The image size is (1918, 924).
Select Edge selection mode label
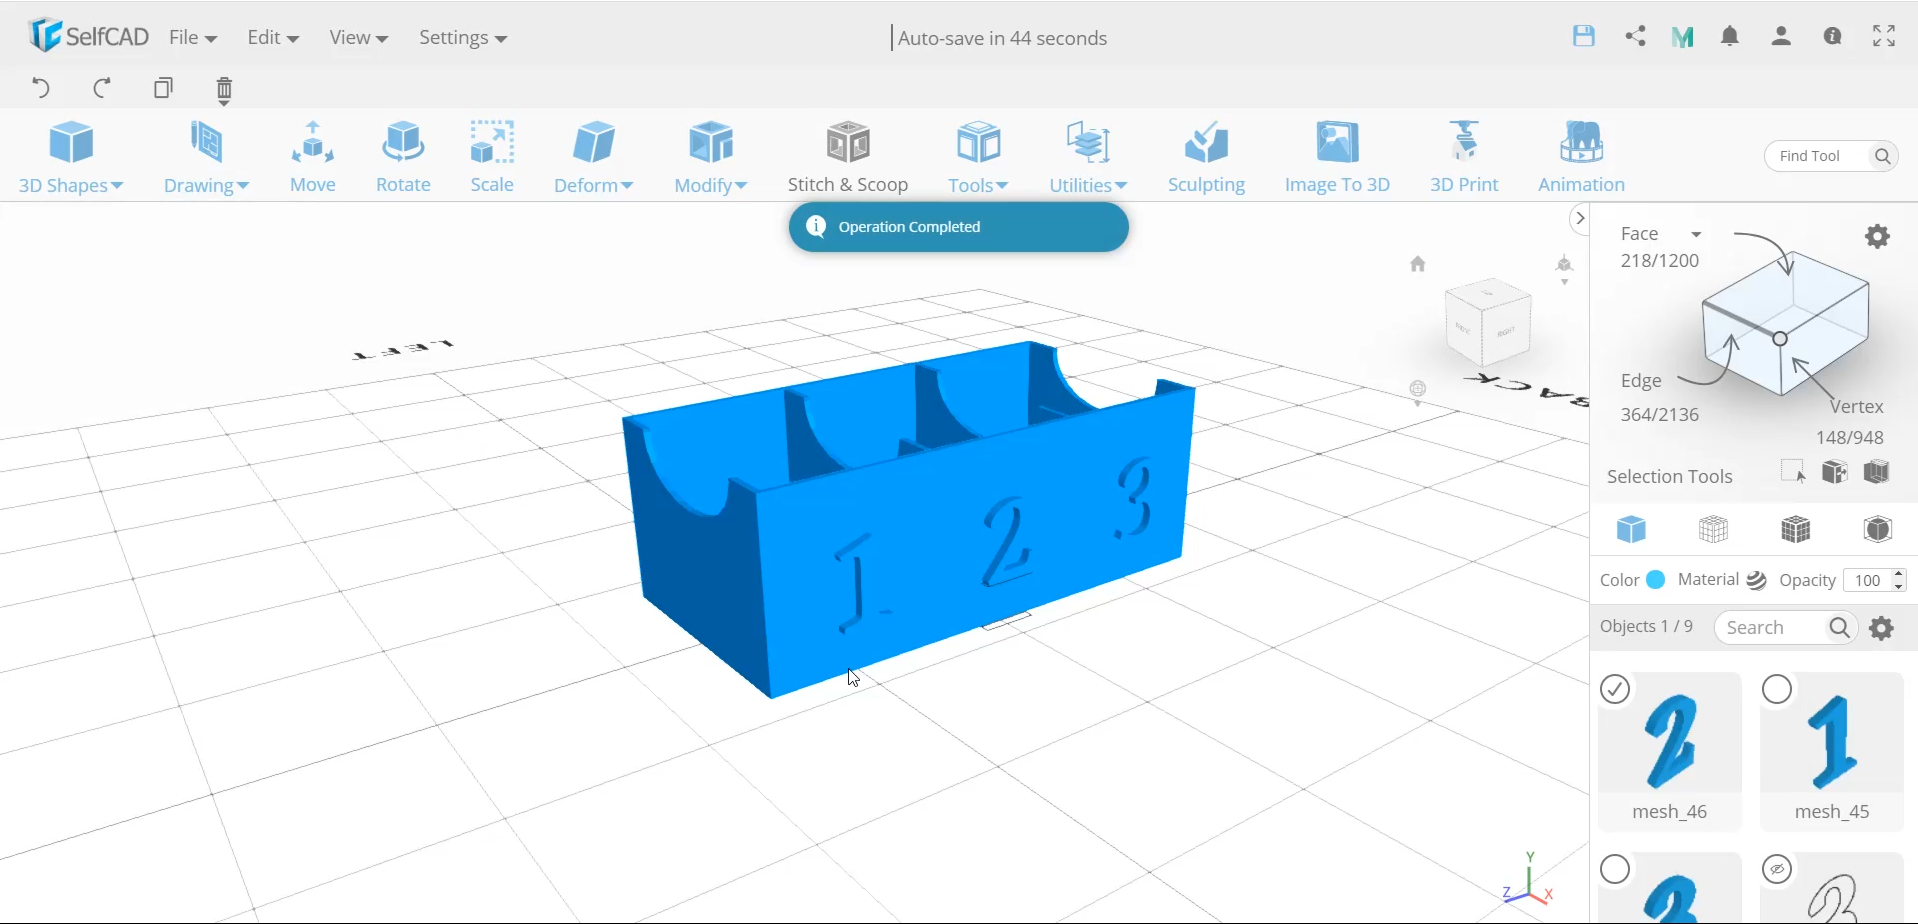(x=1641, y=381)
